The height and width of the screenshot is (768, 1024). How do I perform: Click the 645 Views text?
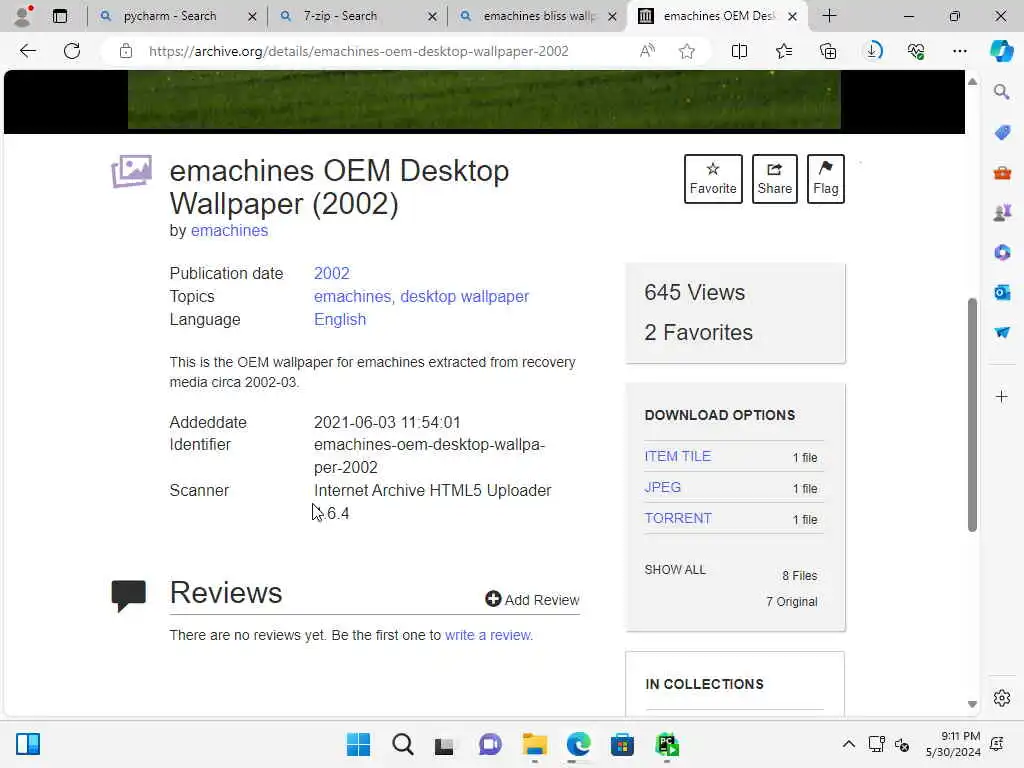[694, 293]
